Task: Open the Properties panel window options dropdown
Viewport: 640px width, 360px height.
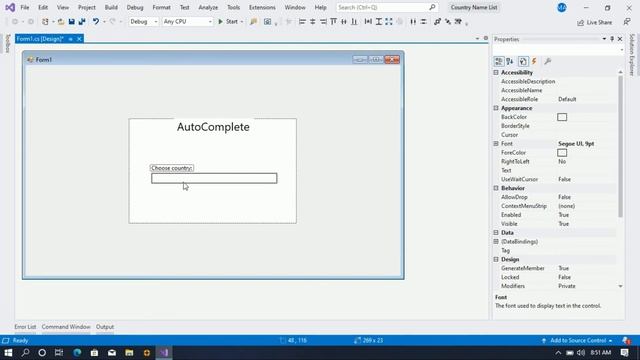Action: coord(604,39)
